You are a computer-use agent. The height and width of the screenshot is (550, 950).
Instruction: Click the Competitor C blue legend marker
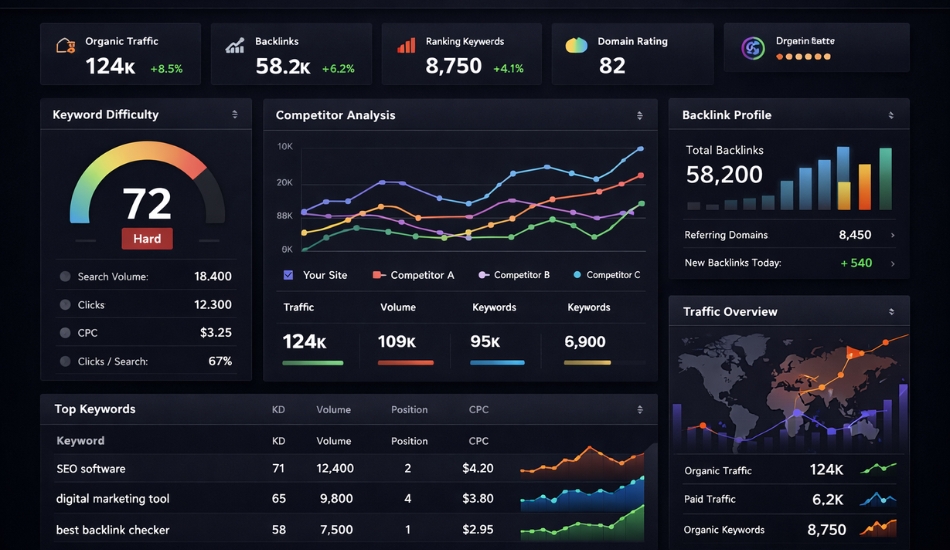(x=577, y=275)
